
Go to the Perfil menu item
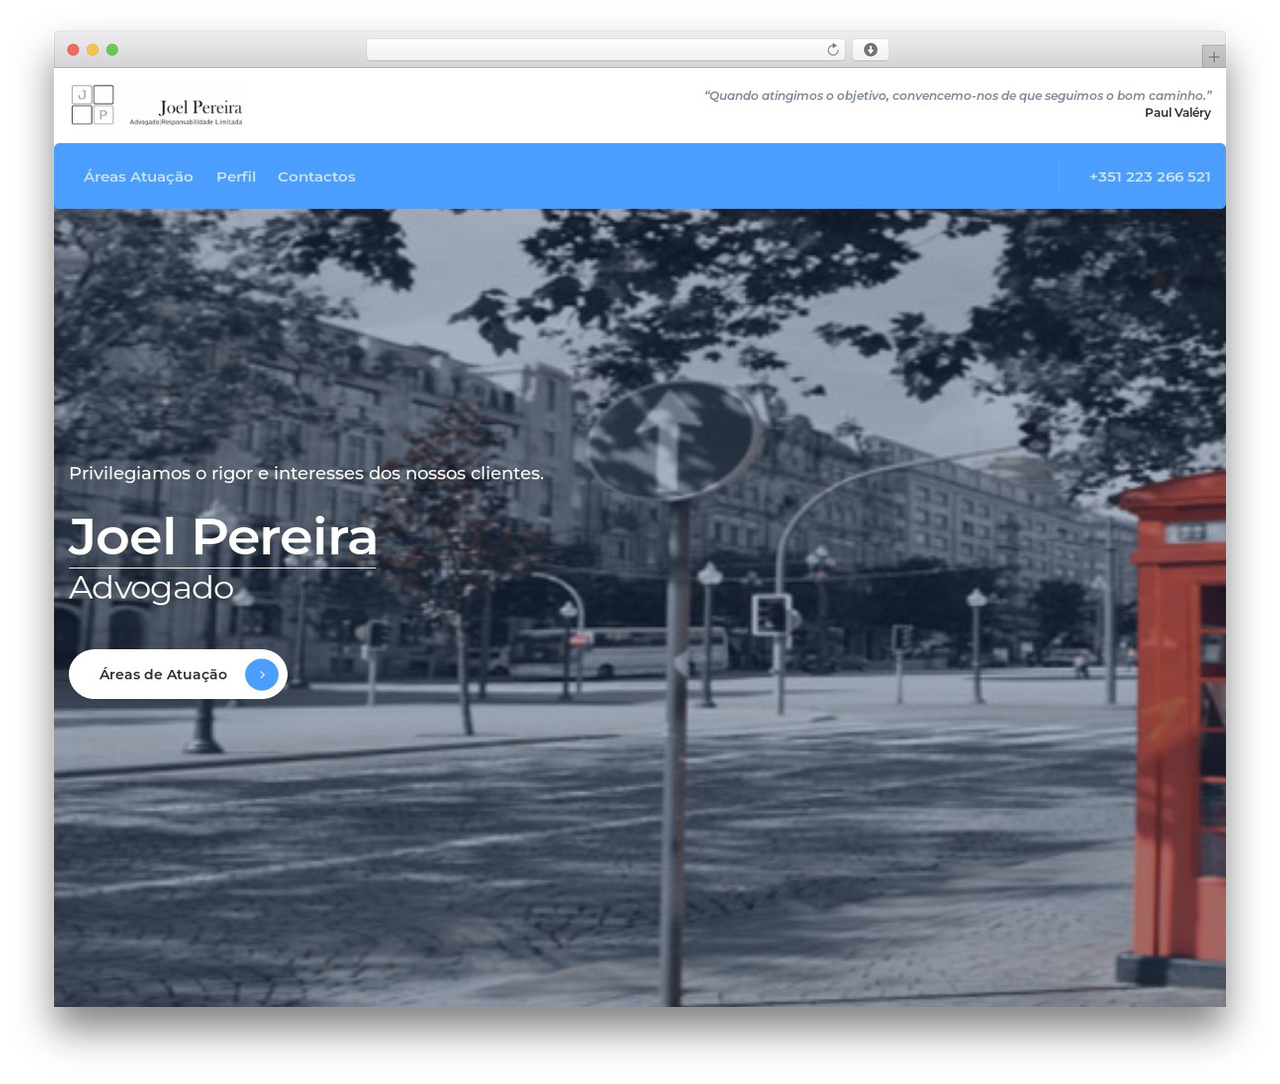pos(236,176)
